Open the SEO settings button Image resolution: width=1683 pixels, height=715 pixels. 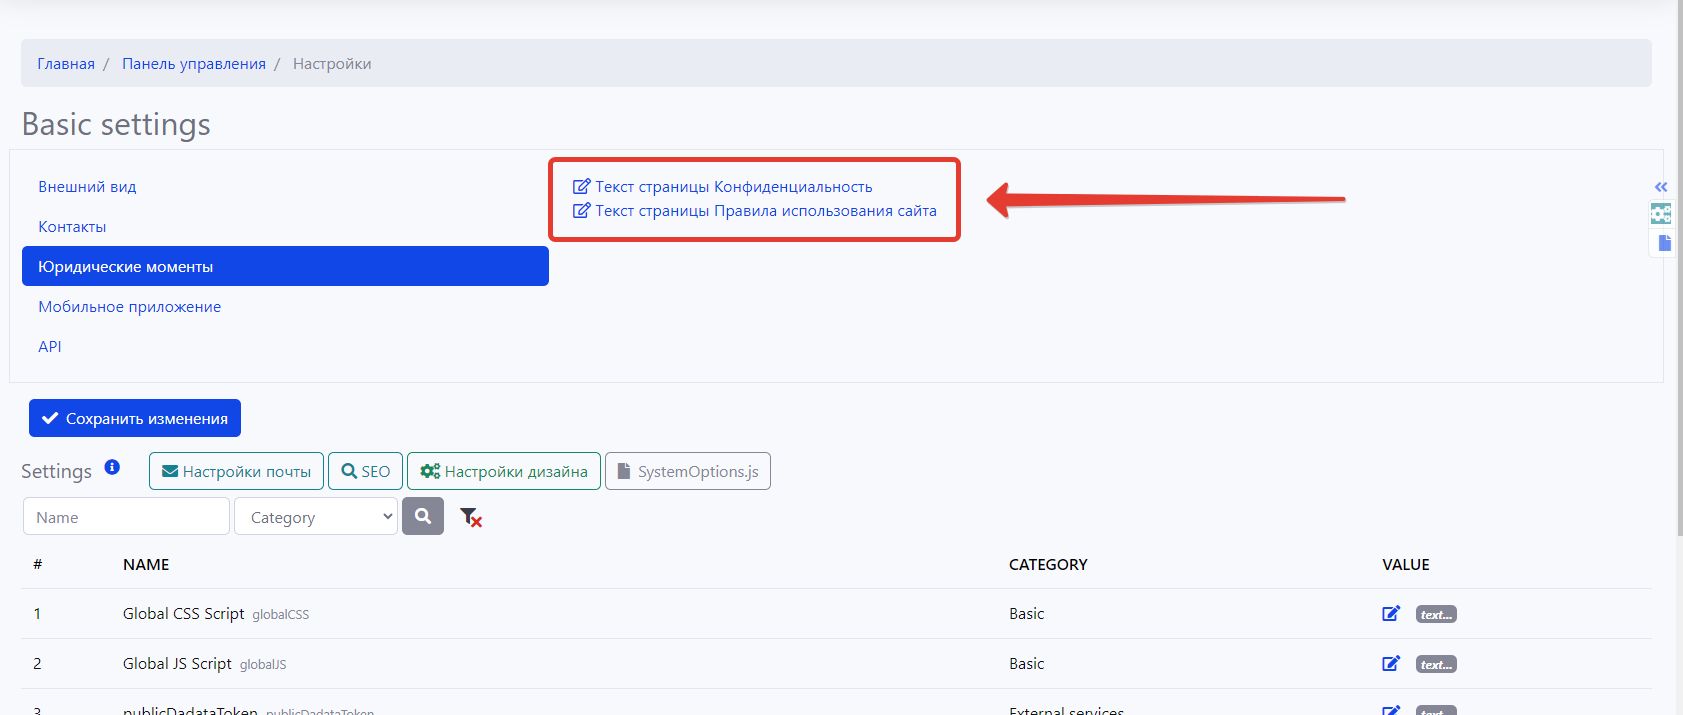pos(366,471)
